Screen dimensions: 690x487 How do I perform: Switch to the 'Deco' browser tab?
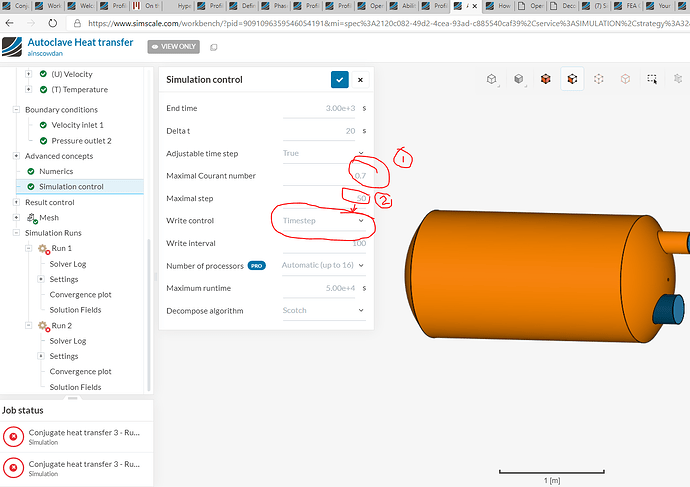(x=564, y=6)
